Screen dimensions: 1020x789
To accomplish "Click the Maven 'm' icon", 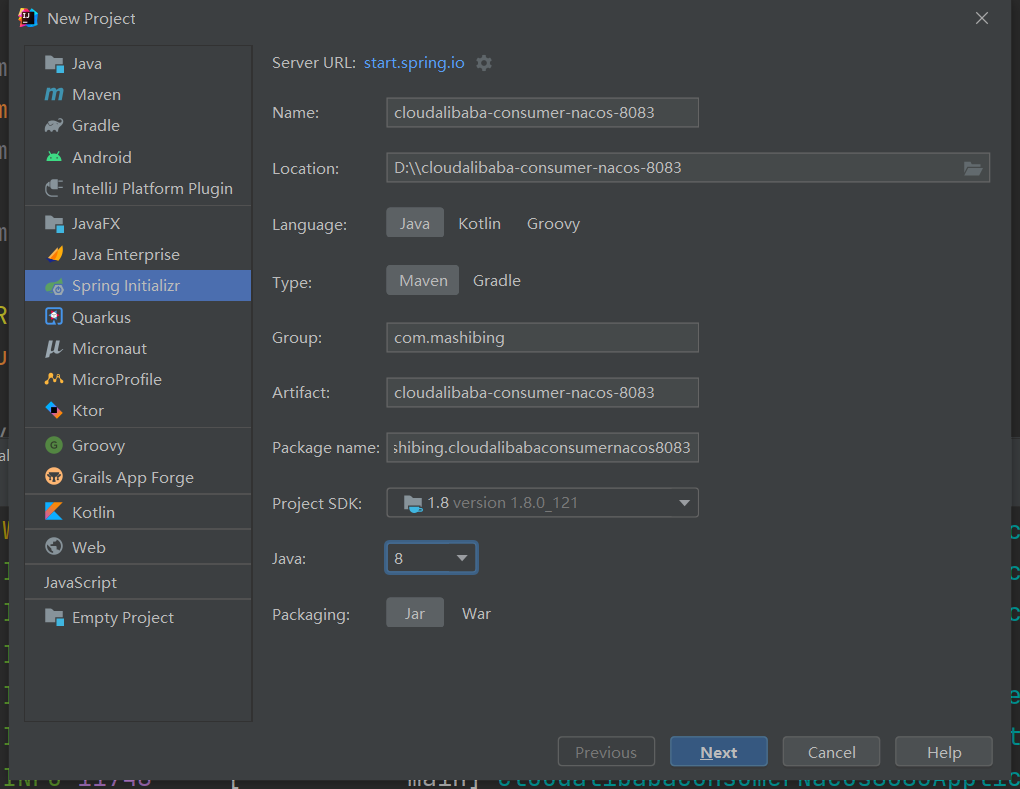I will (54, 94).
